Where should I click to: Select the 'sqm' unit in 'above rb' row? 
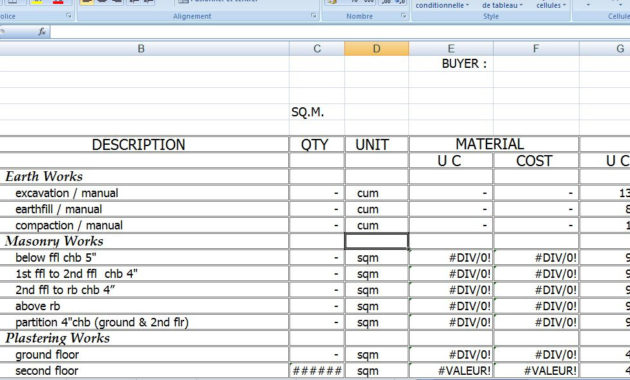(x=376, y=306)
